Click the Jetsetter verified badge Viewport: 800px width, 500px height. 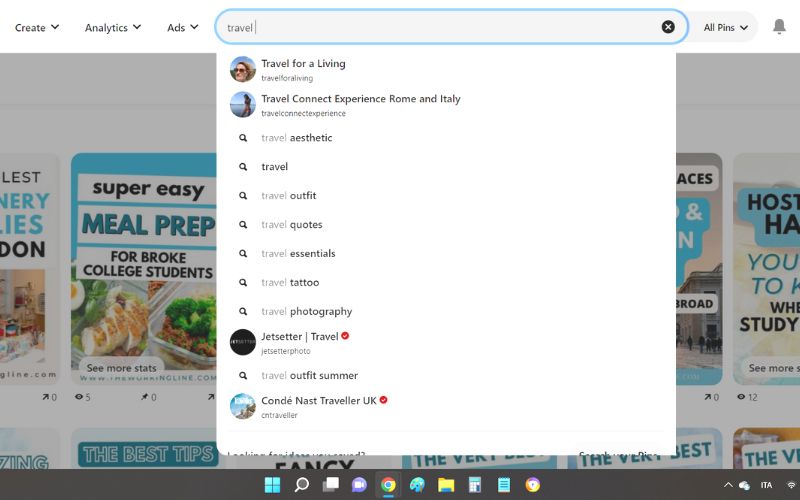coord(345,336)
